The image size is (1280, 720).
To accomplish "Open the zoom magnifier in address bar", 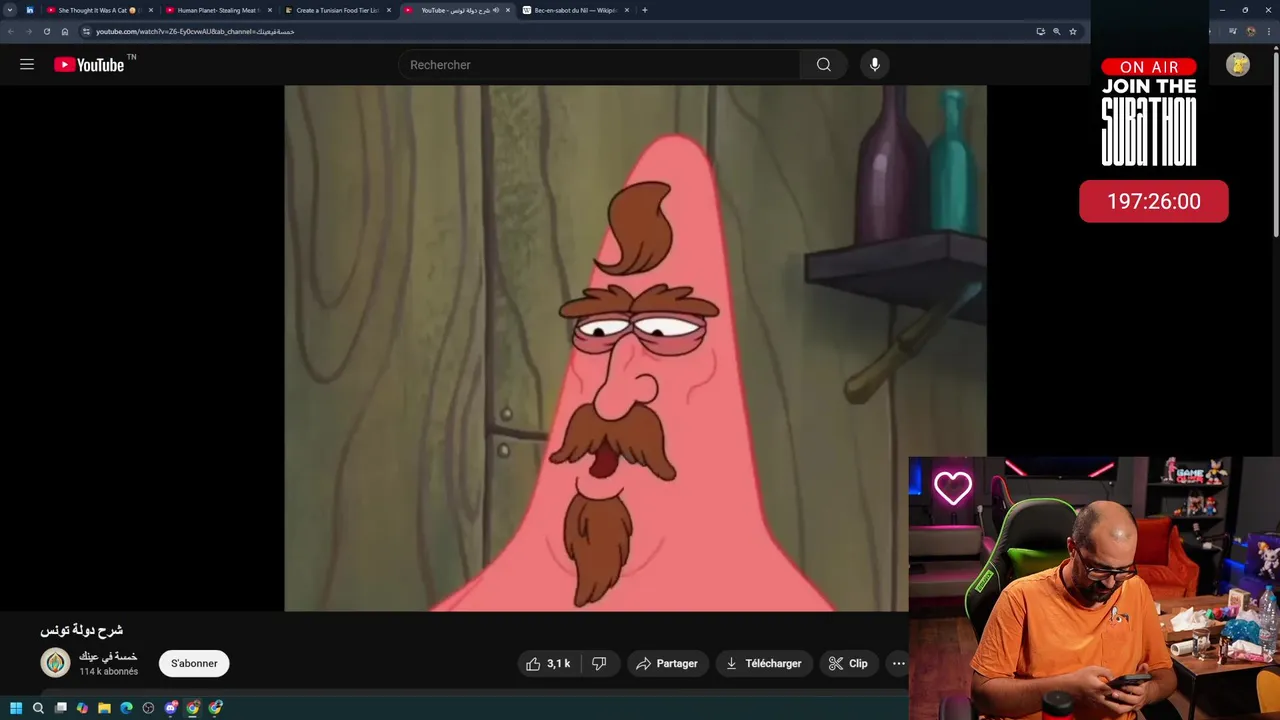I will click(x=1056, y=31).
